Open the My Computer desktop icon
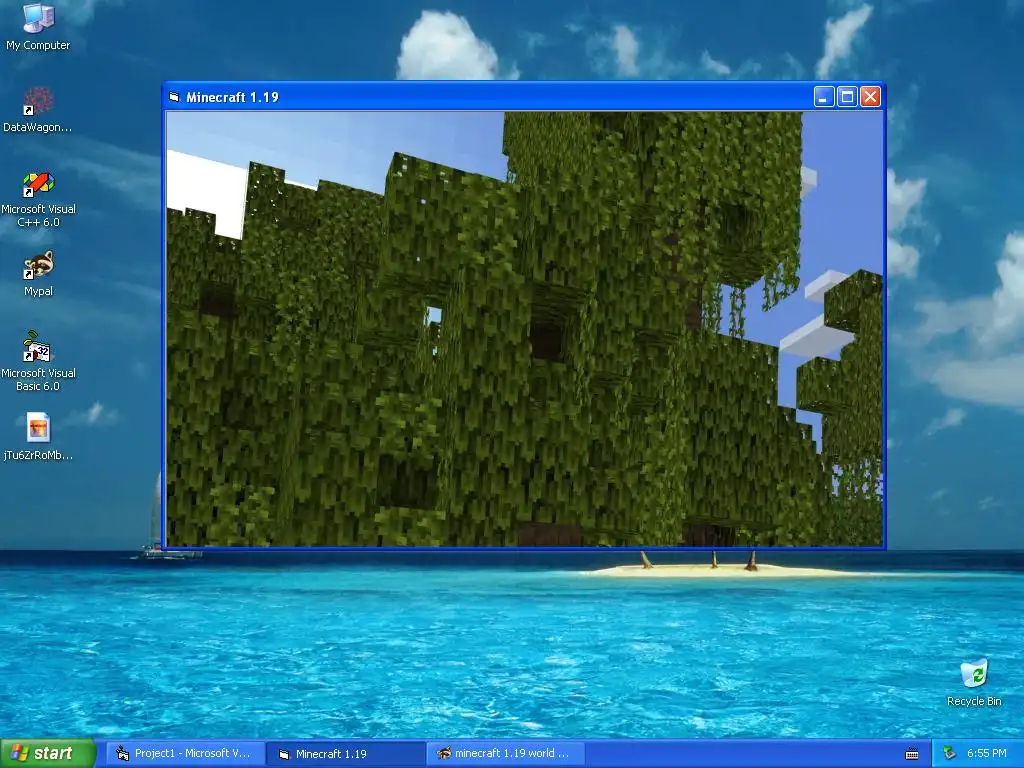 pyautogui.click(x=38, y=26)
